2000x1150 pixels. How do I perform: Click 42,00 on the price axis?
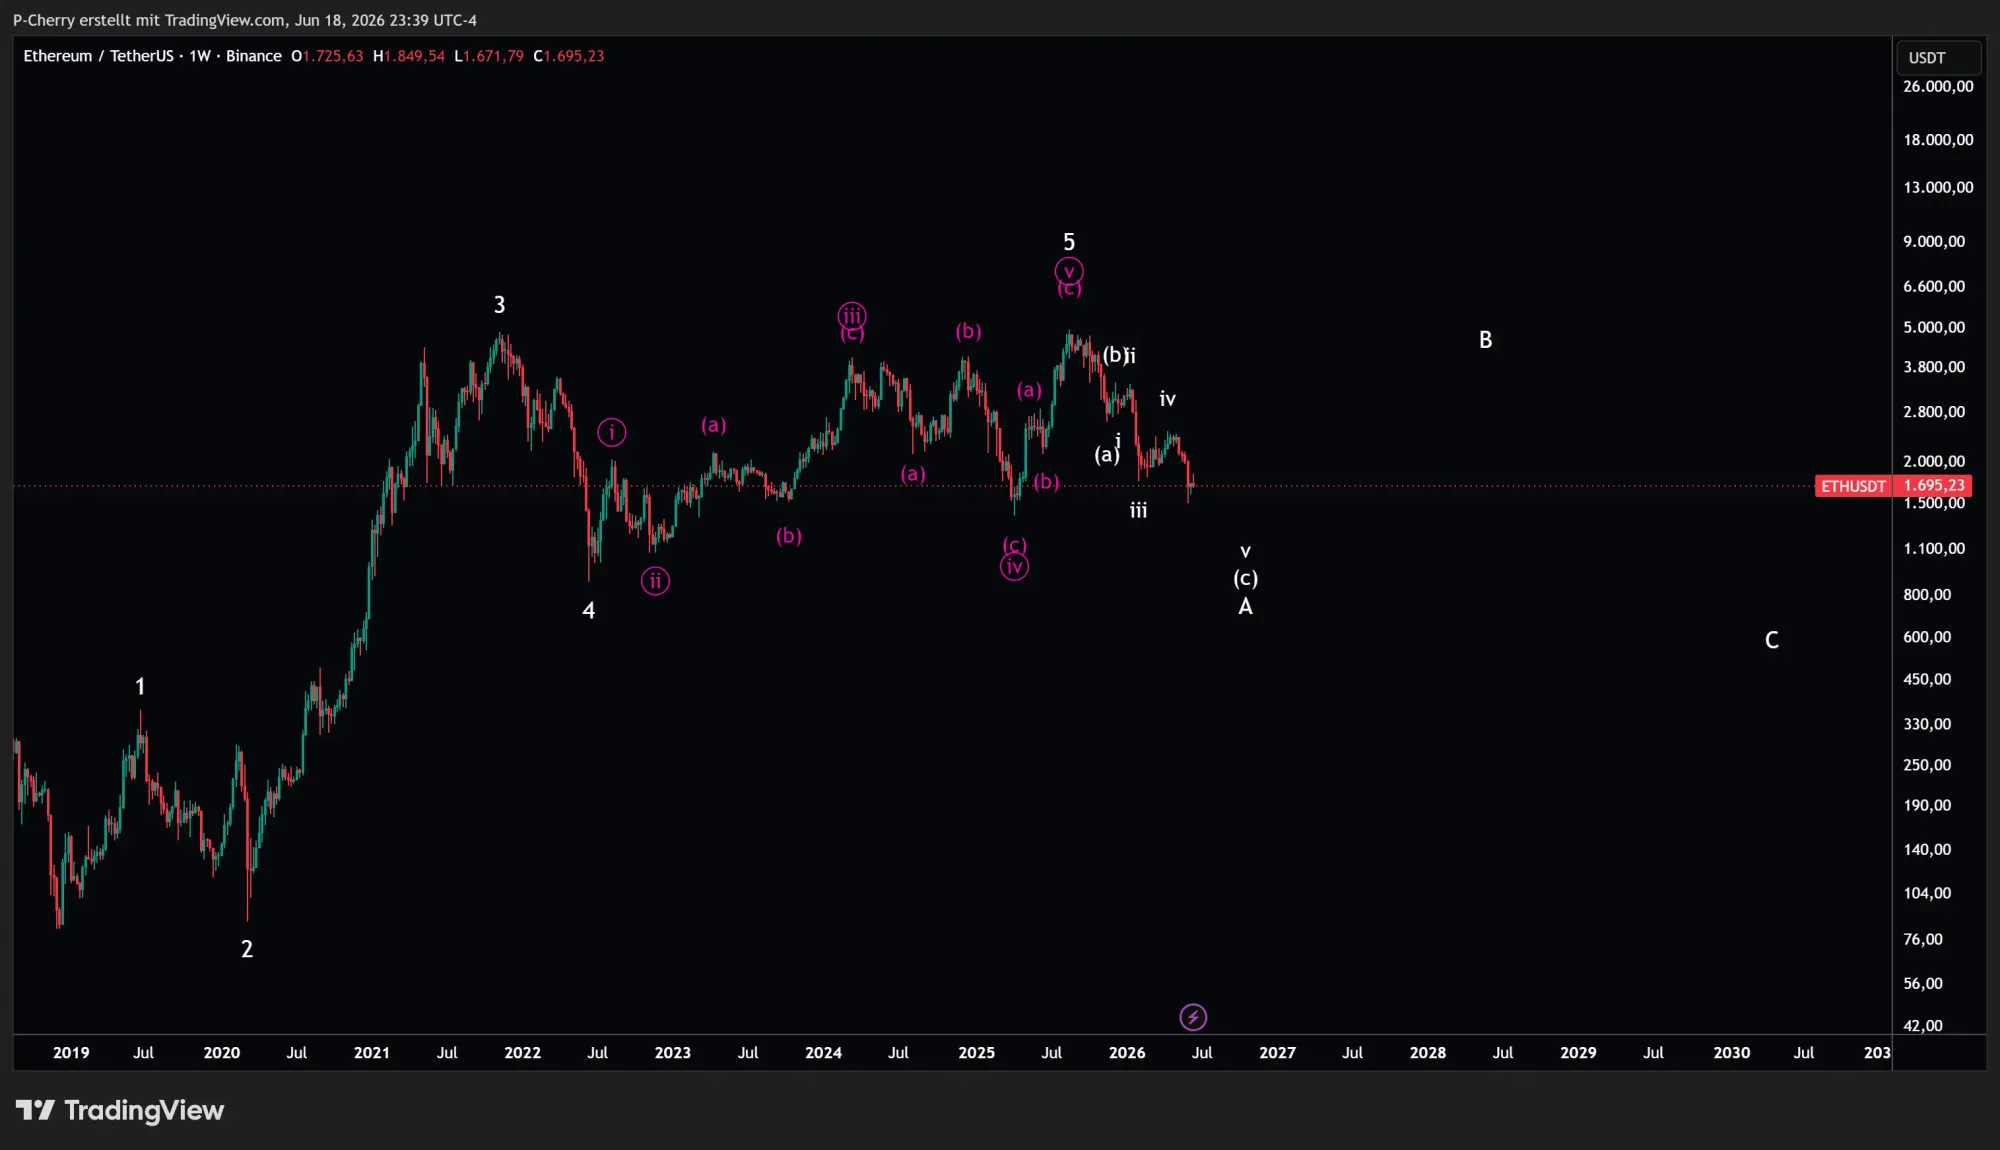coord(1923,1026)
